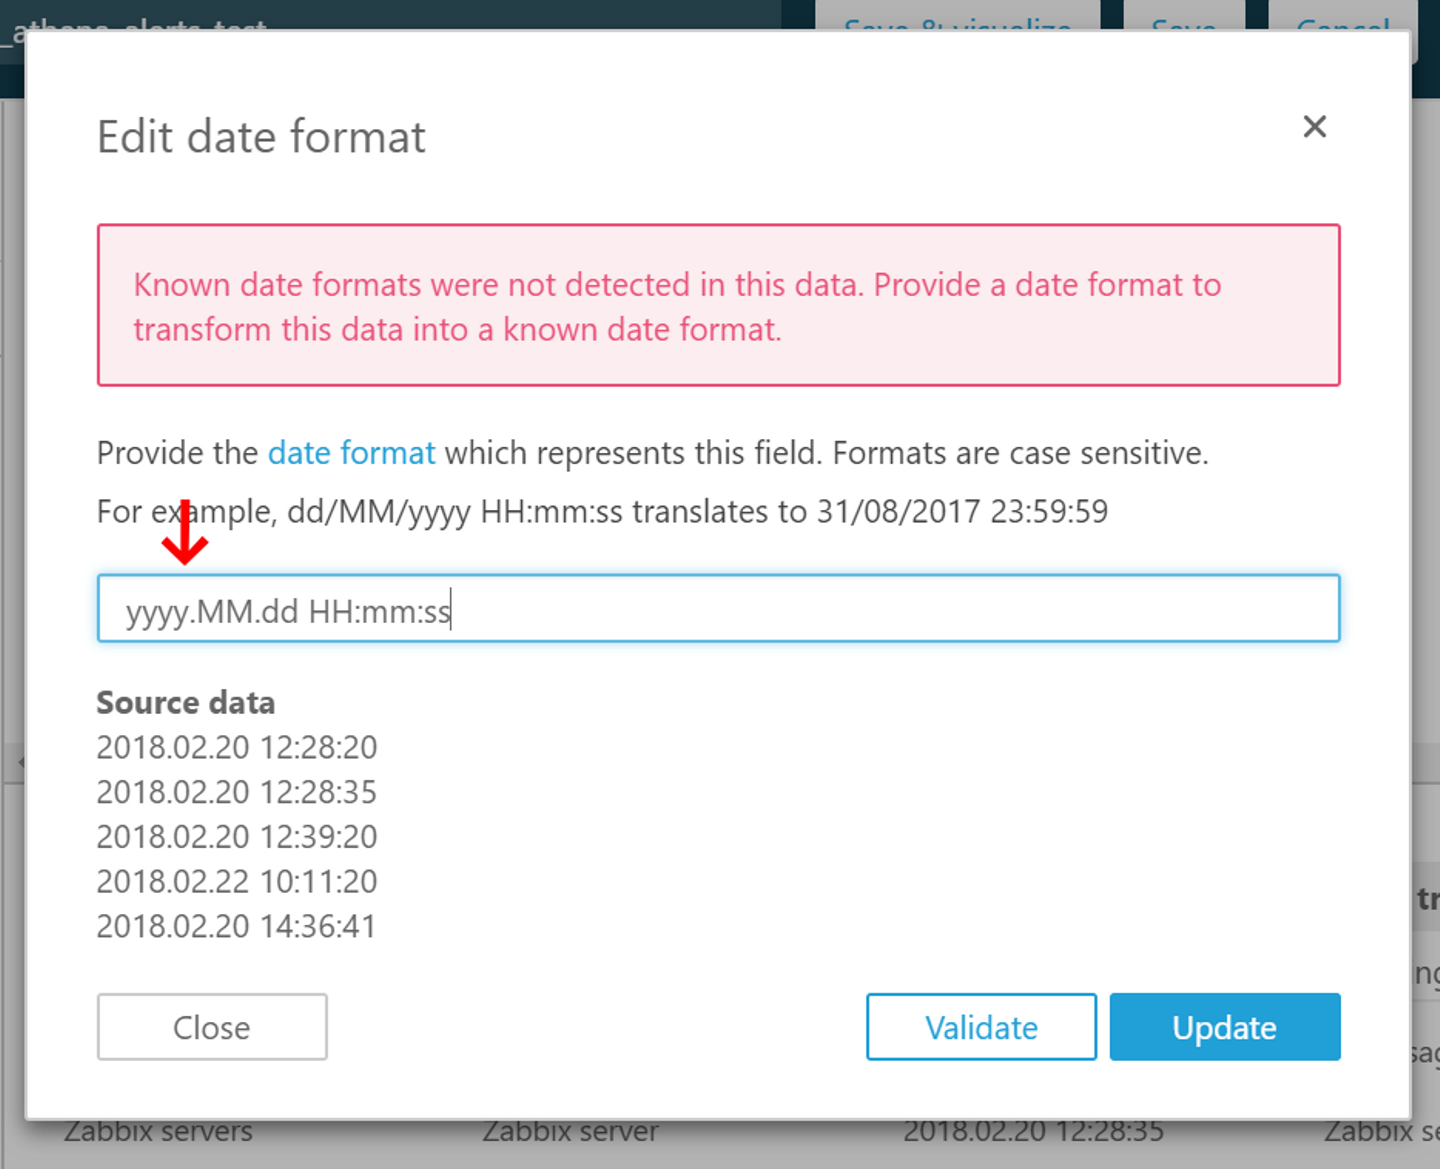Open the 'date format' hyperlink

(351, 453)
